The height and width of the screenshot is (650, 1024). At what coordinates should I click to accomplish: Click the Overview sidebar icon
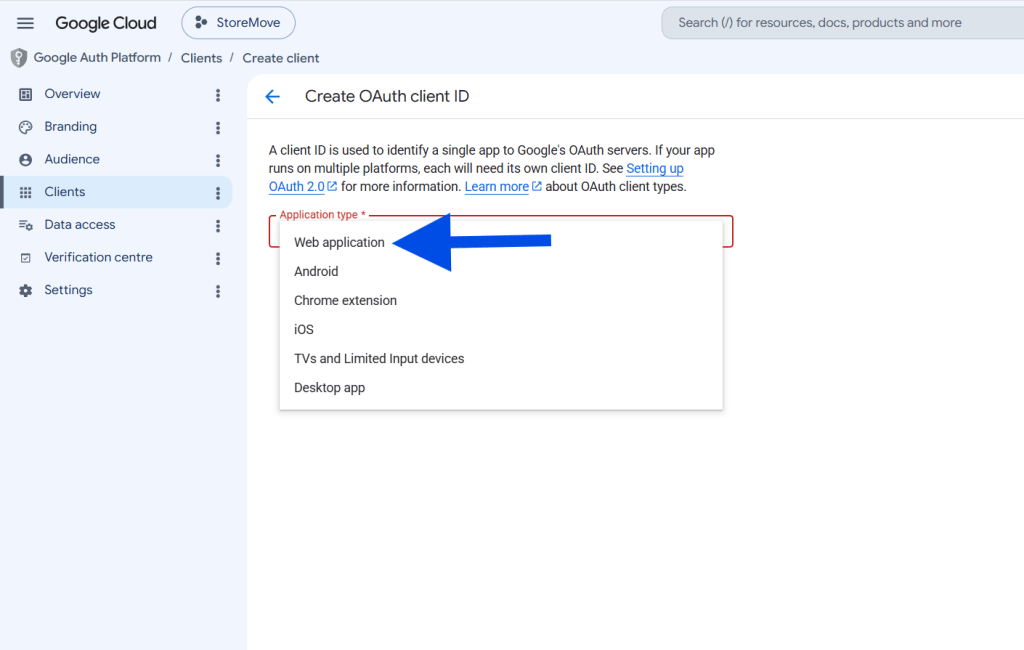pyautogui.click(x=25, y=94)
